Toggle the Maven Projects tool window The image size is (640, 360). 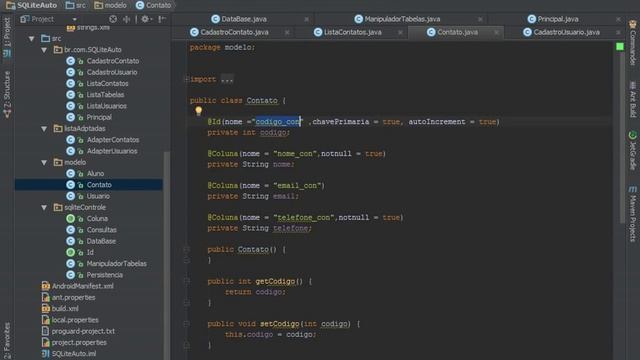(632, 214)
